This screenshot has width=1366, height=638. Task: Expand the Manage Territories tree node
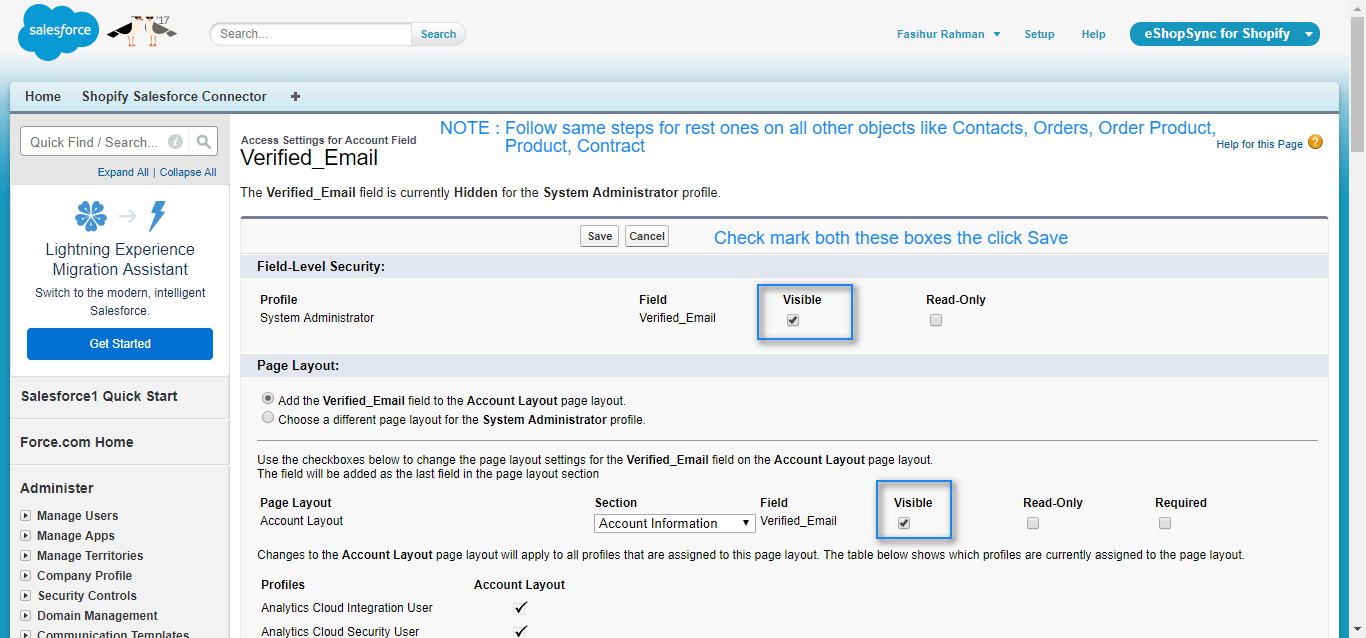coord(25,556)
